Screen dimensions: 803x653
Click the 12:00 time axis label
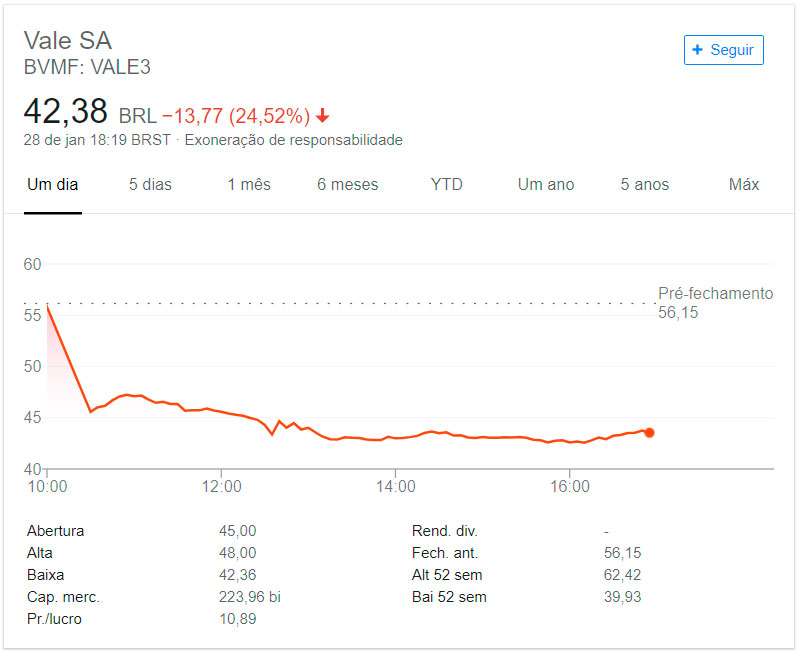pyautogui.click(x=221, y=486)
